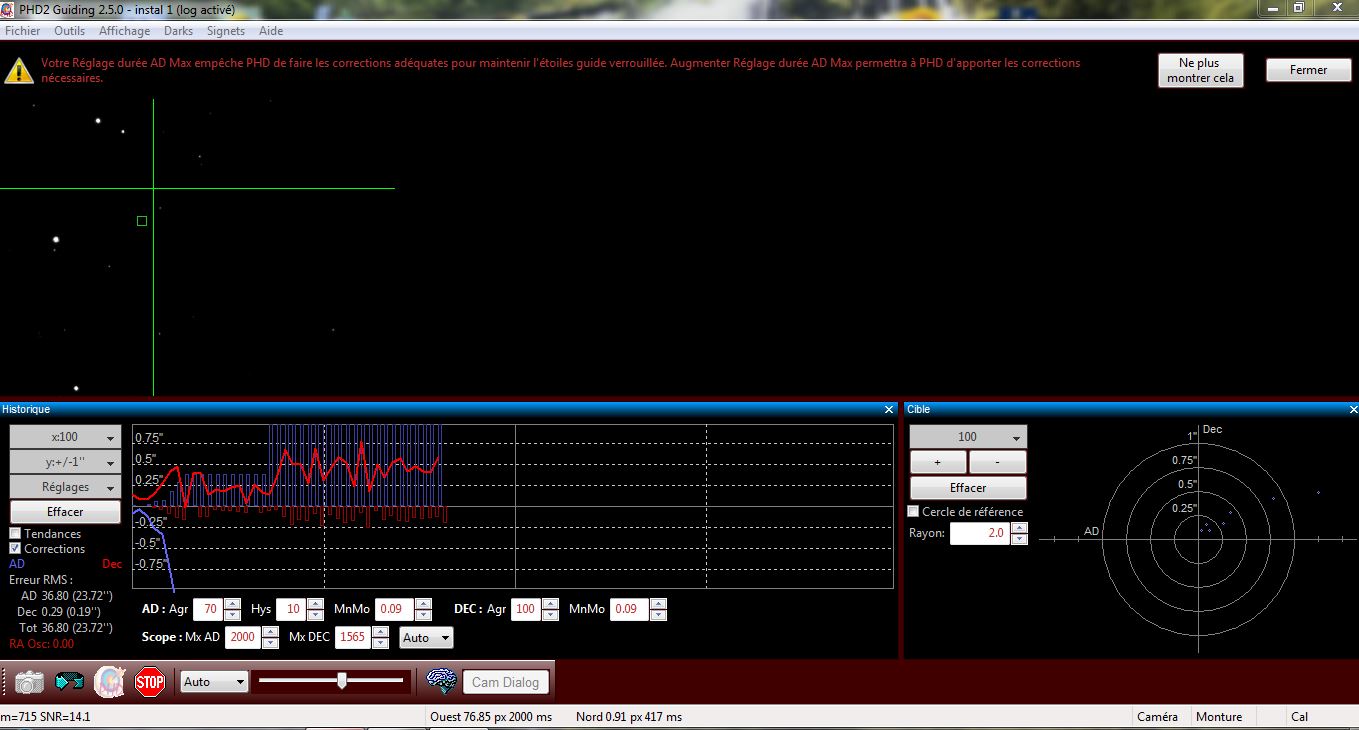
Task: Open the Signets menu
Action: [x=226, y=31]
